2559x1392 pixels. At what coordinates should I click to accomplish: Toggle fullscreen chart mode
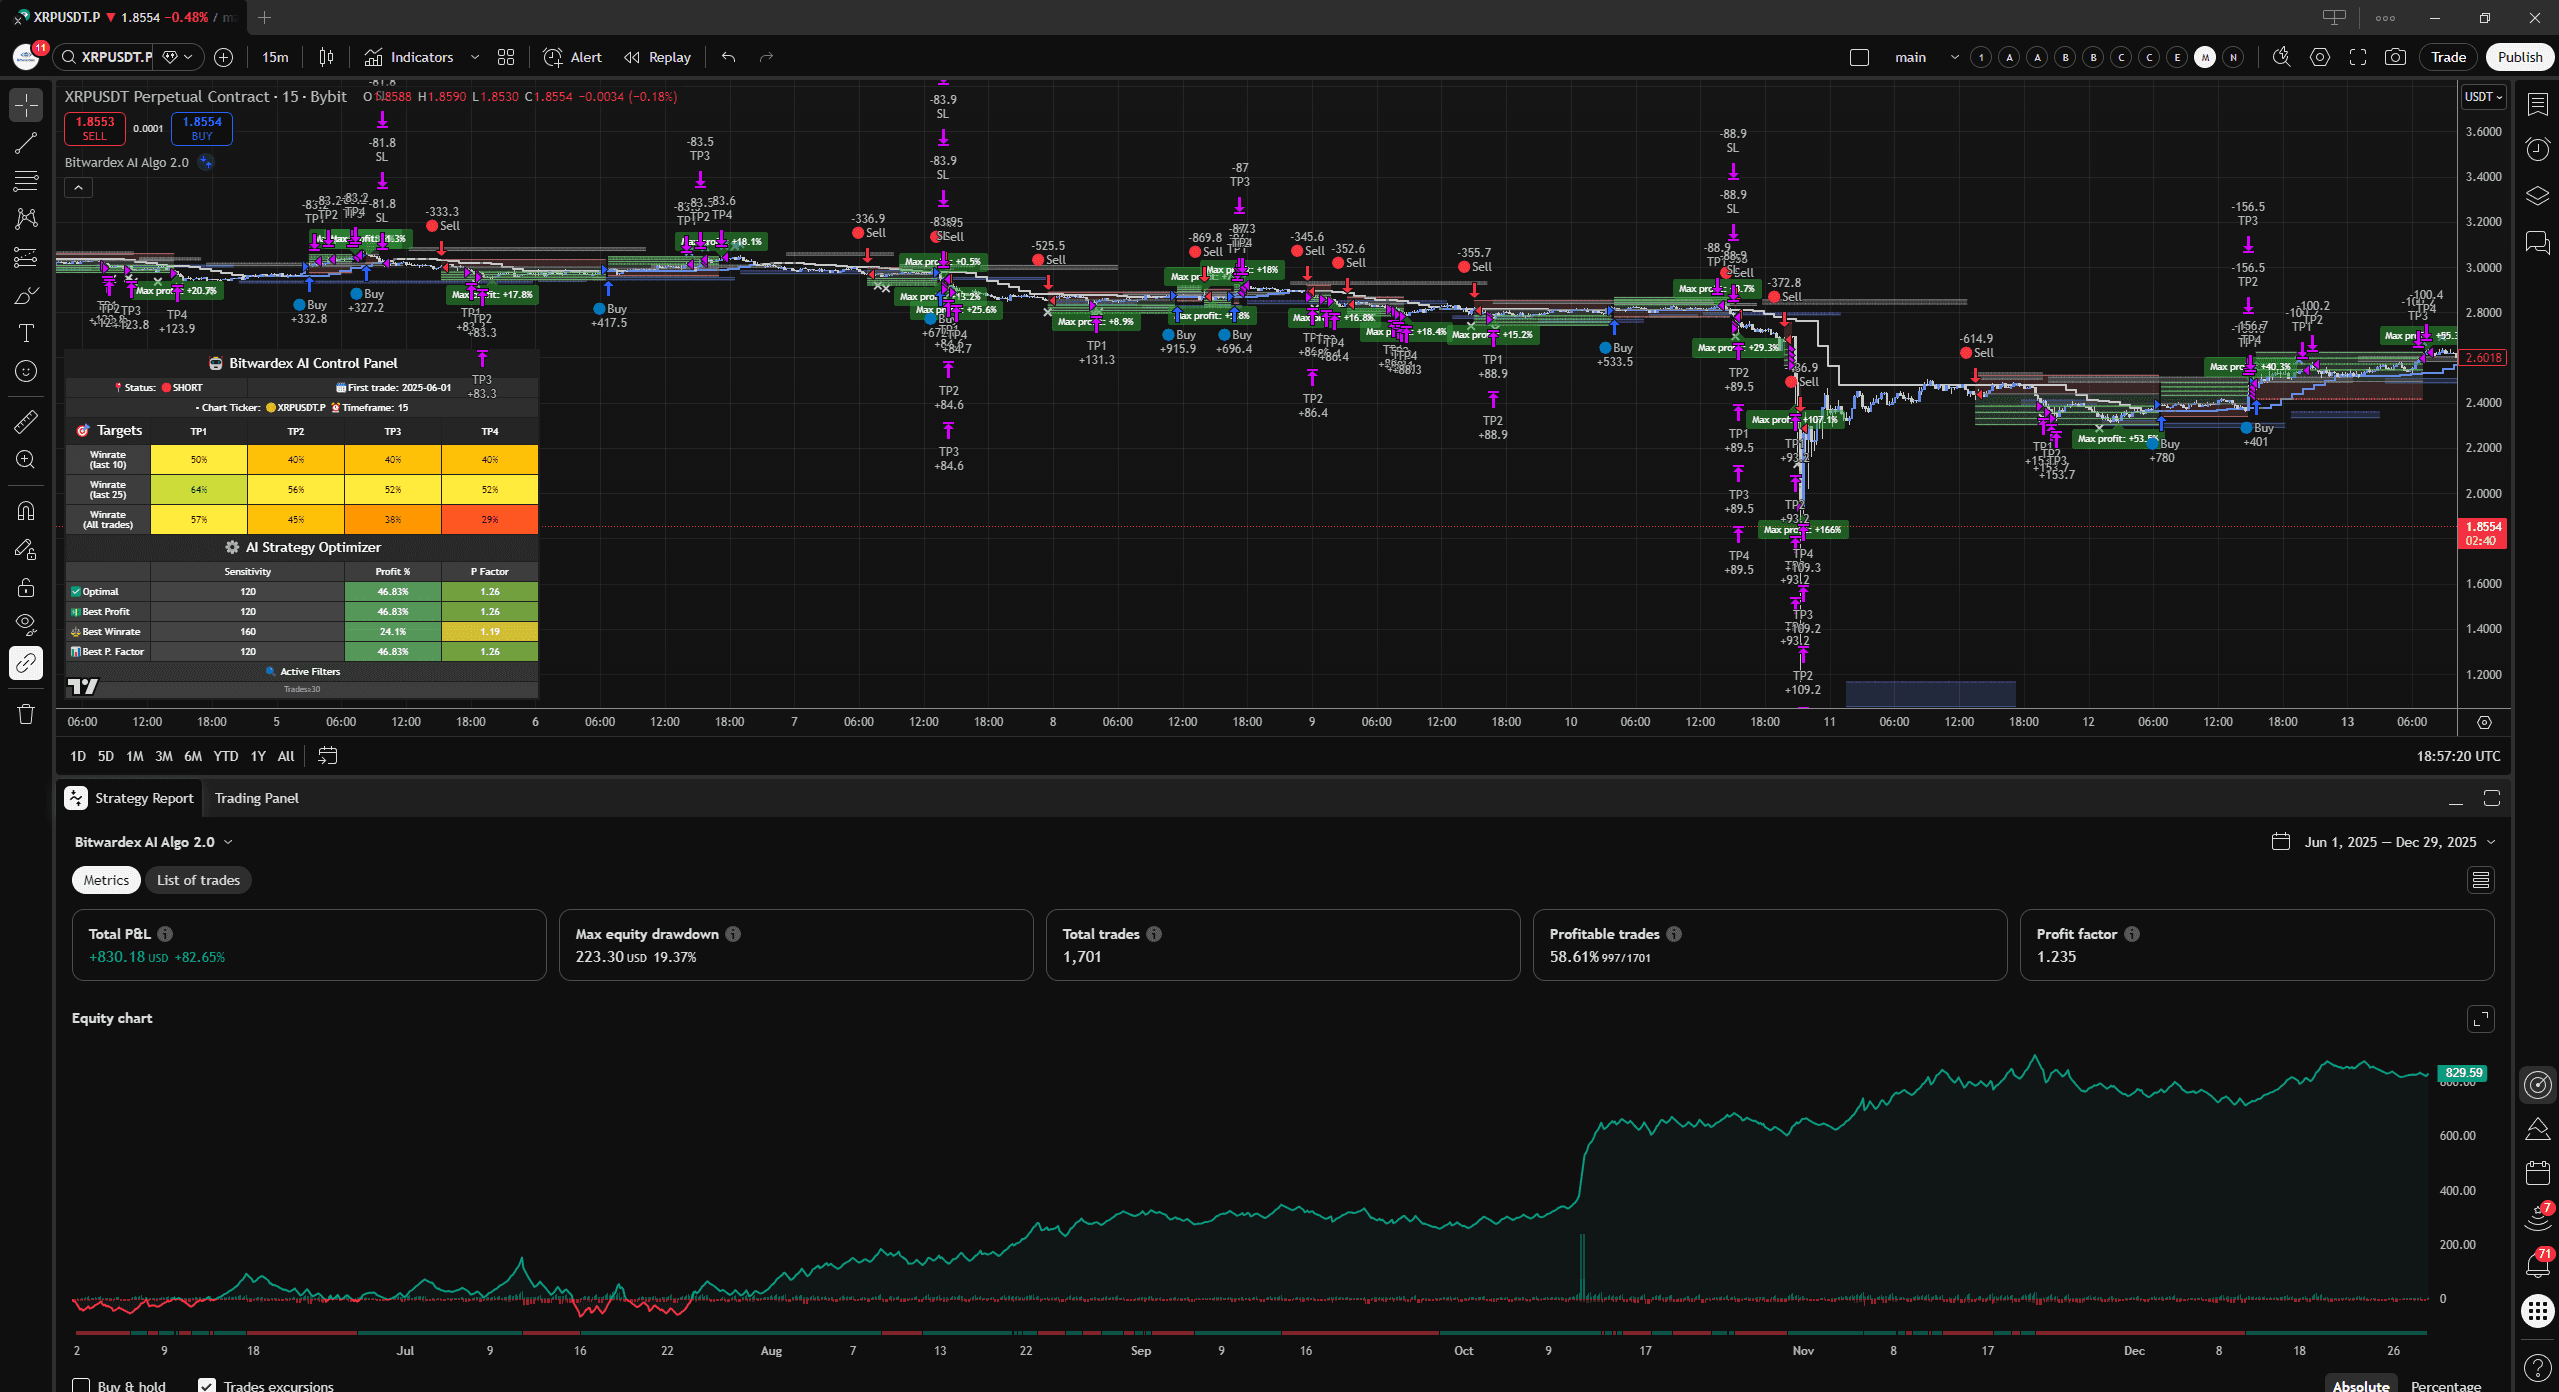(x=2357, y=57)
